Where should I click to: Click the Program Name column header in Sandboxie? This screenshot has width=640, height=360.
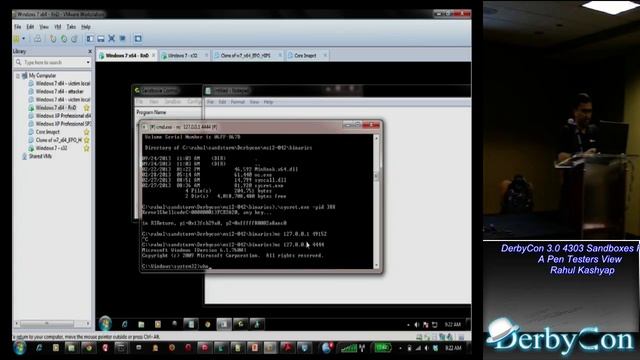[151, 112]
